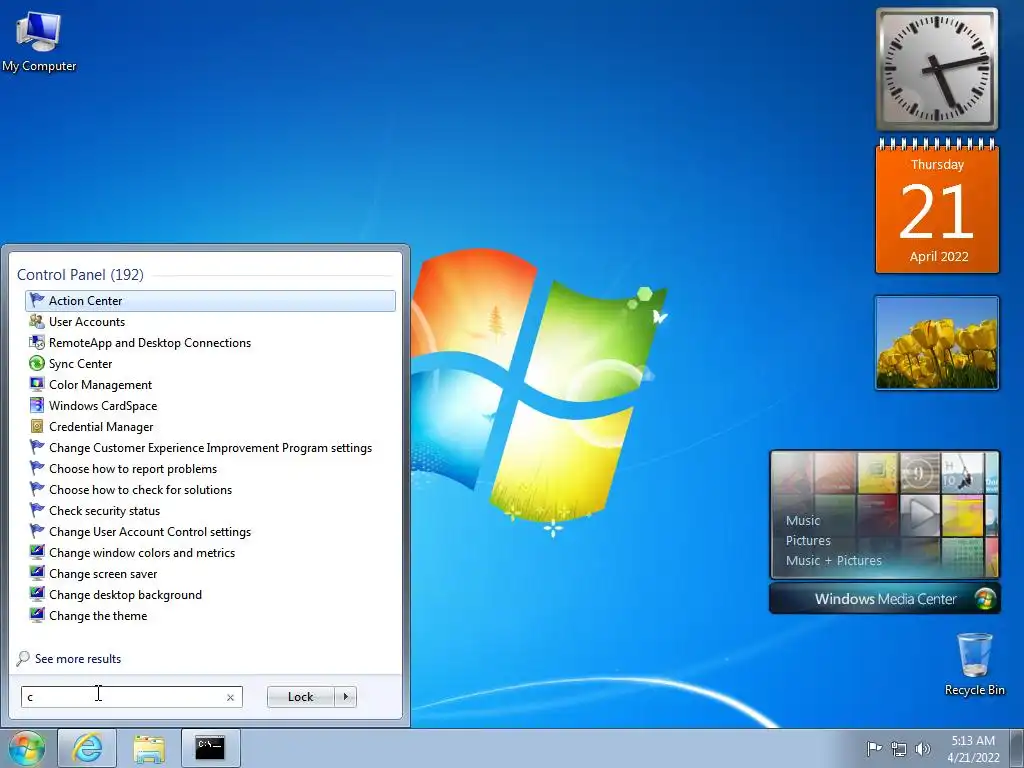
Task: Open Windows Explorer folder on the taskbar
Action: 149,748
